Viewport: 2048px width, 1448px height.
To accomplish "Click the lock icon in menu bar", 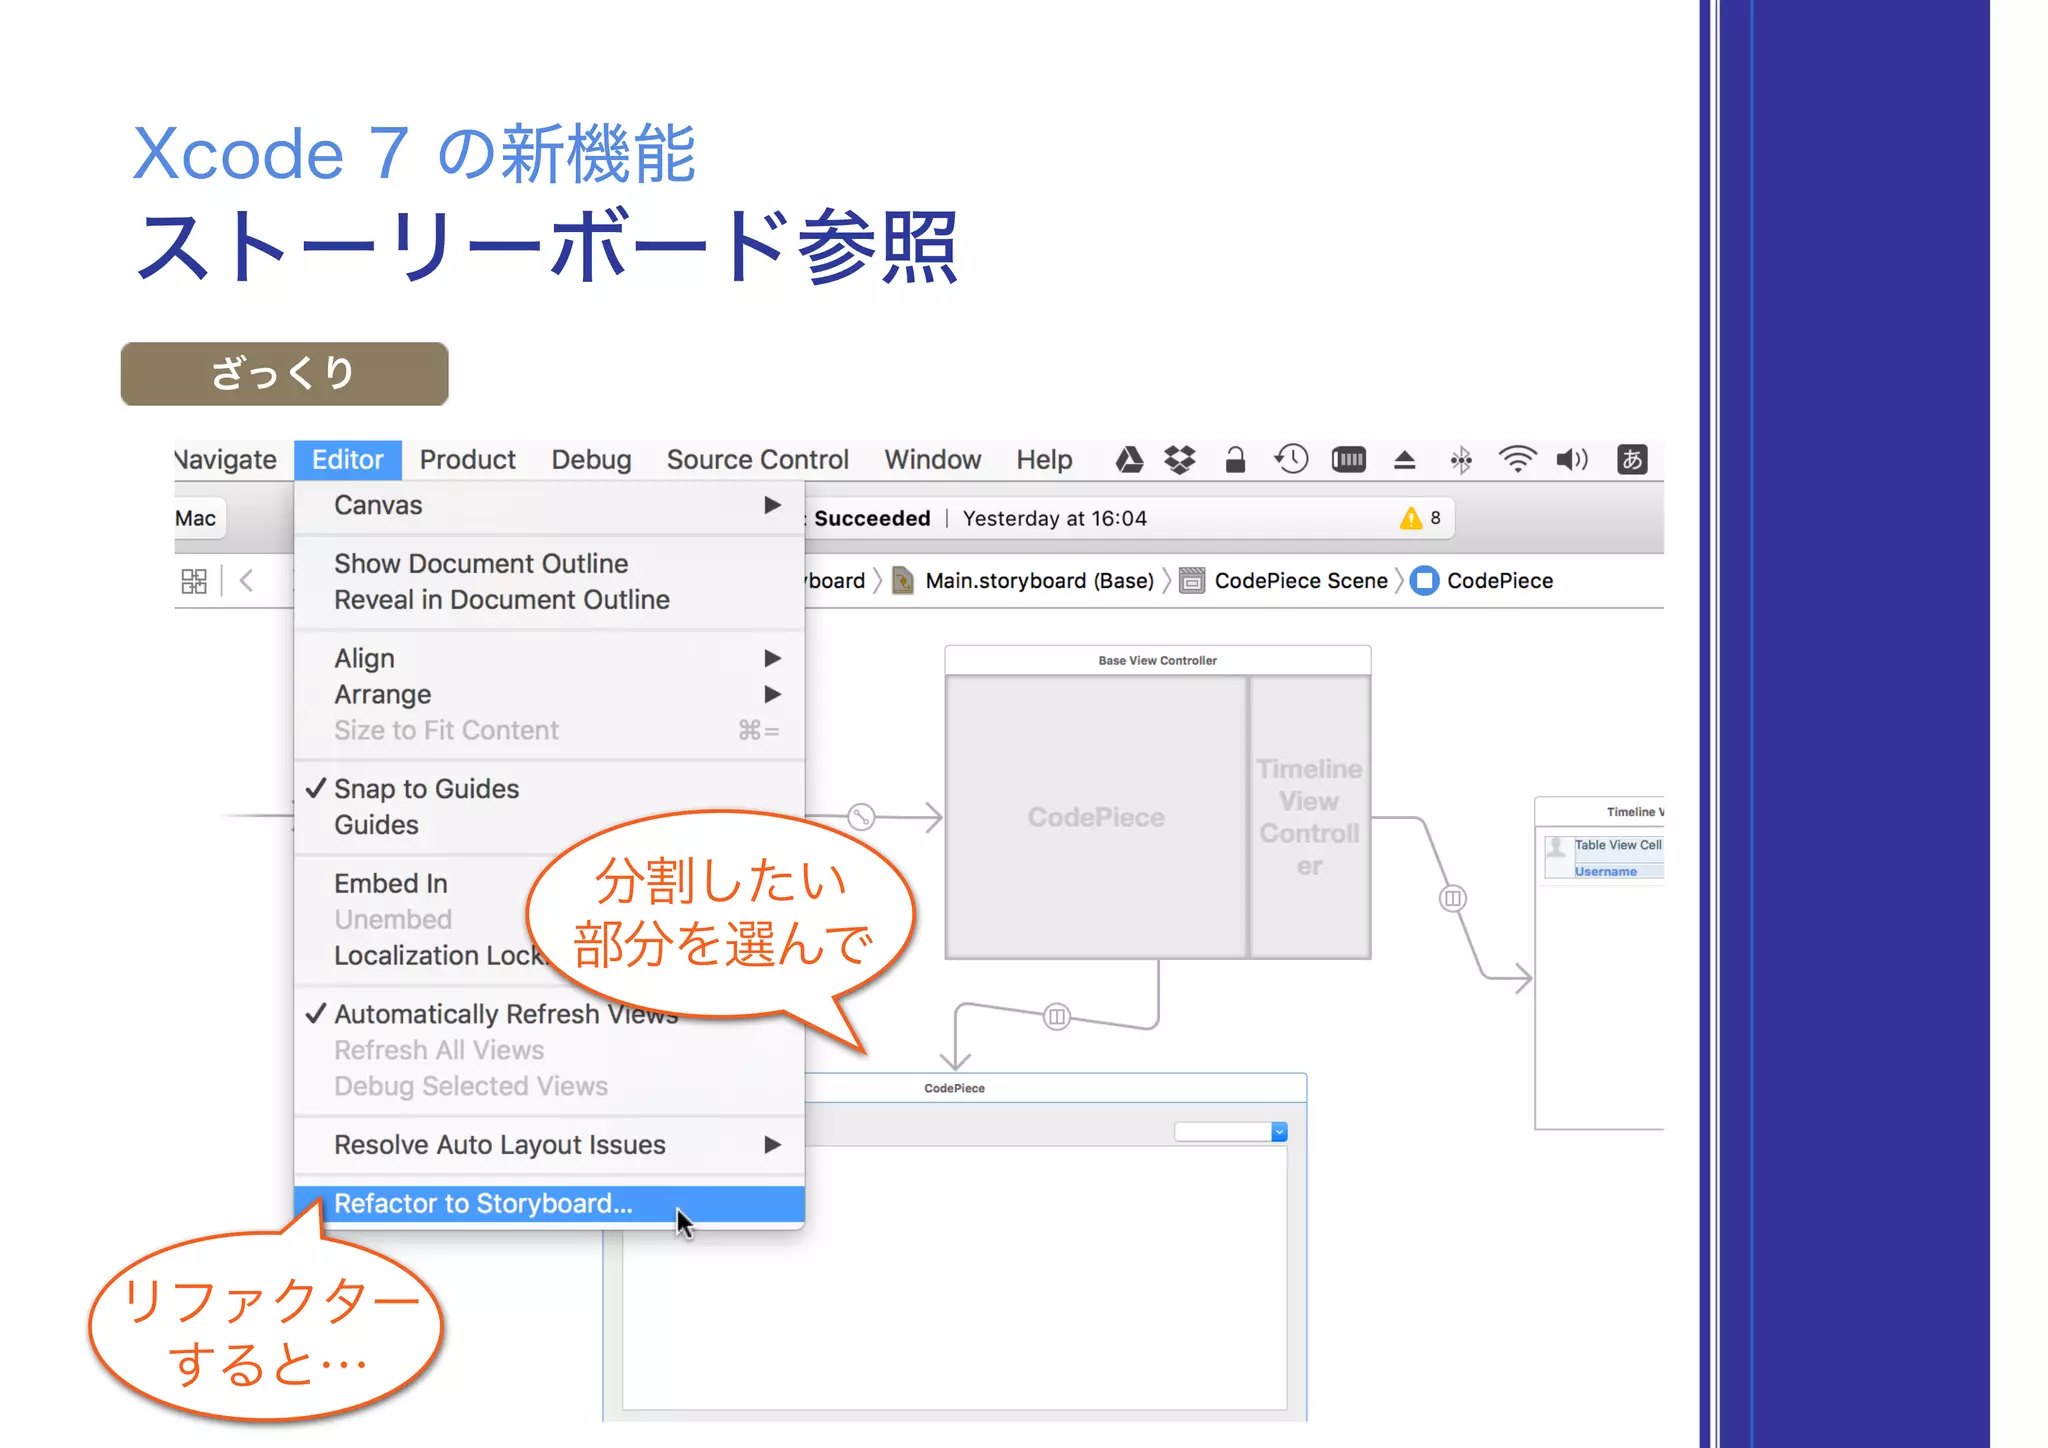I will 1235,460.
